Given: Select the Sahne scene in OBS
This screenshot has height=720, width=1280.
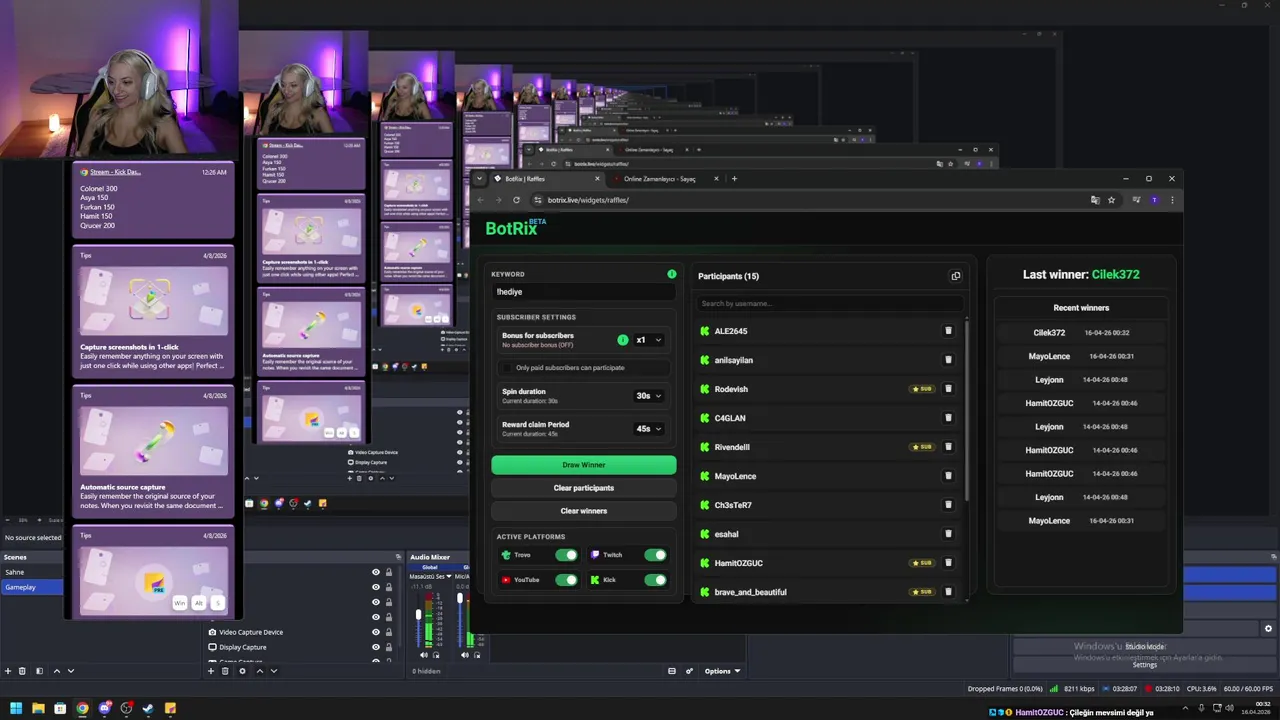Looking at the screenshot, I should [32, 572].
